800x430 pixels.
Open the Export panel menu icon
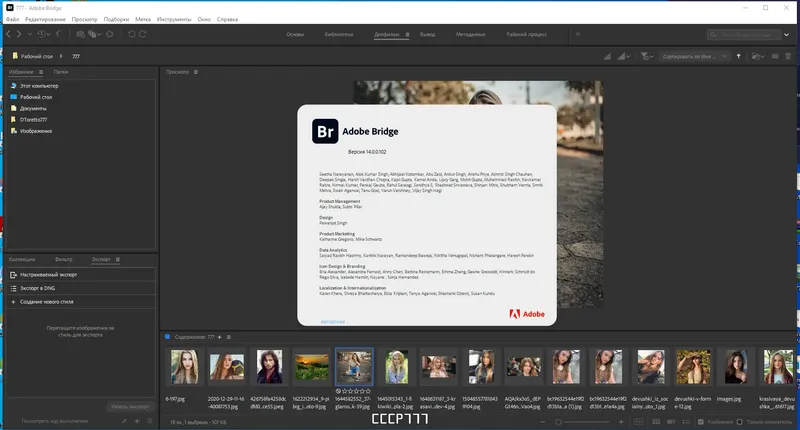point(118,260)
